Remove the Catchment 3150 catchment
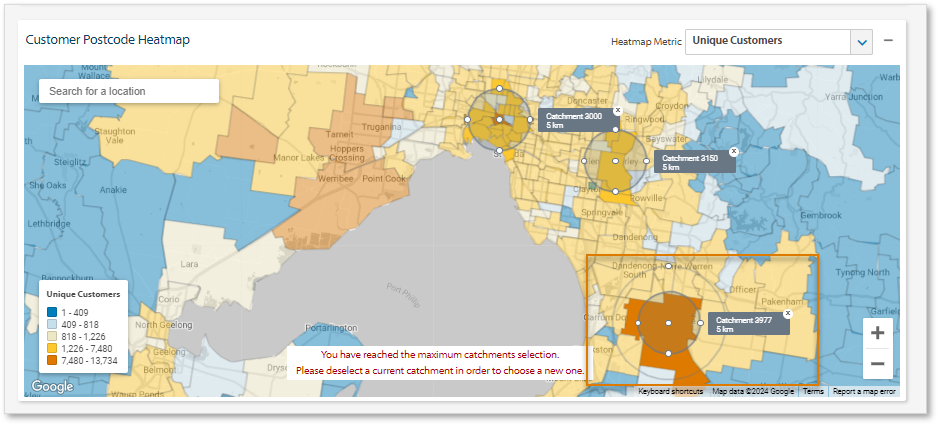This screenshot has width=938, height=425. pos(733,151)
